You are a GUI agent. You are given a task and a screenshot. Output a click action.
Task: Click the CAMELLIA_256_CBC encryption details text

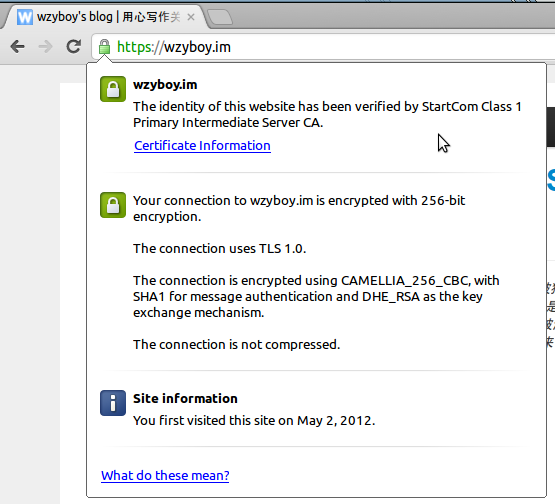(x=316, y=296)
